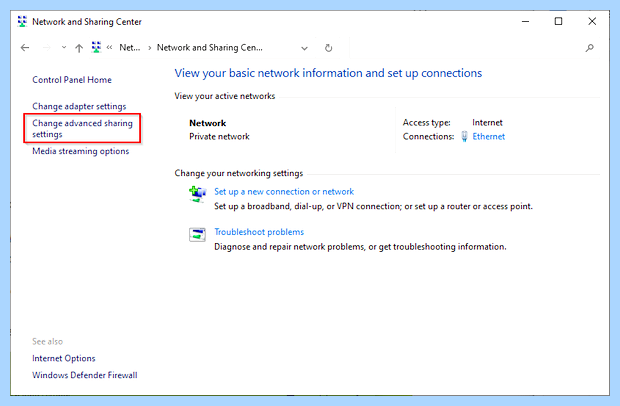The height and width of the screenshot is (406, 620).
Task: Open the Ethernet connection status link
Action: (489, 136)
